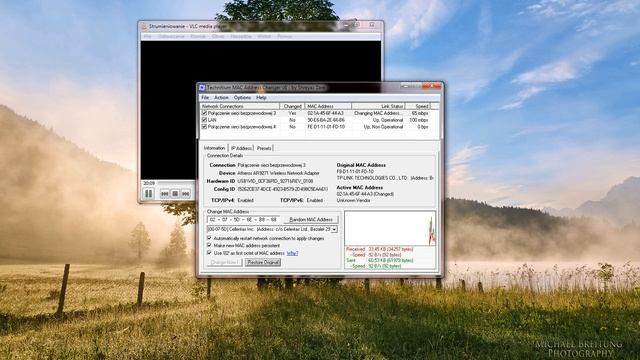Select 'Changing MAC Address...' link status cell
The height and width of the screenshot is (360, 640).
pos(378,113)
